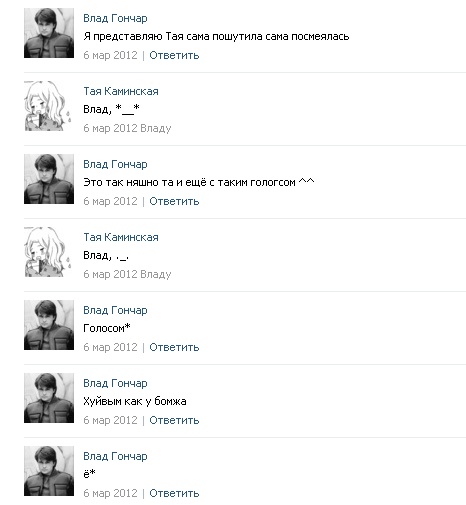Click 'Владу' link under the '*__*' comment
The width and height of the screenshot is (466, 505).
pyautogui.click(x=156, y=128)
